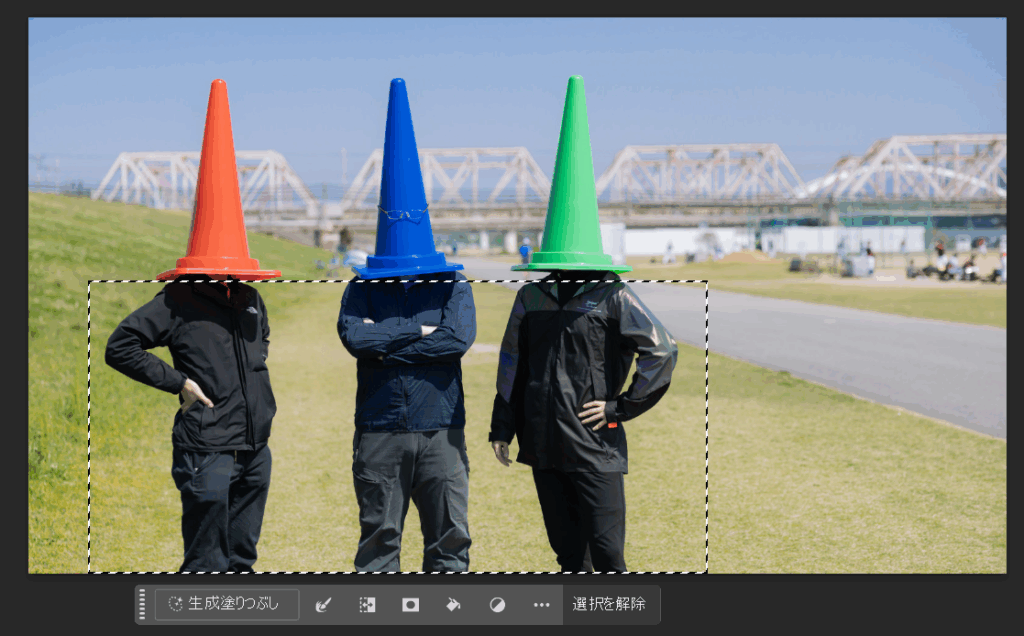
Task: Create a mask from the selection
Action: (410, 604)
